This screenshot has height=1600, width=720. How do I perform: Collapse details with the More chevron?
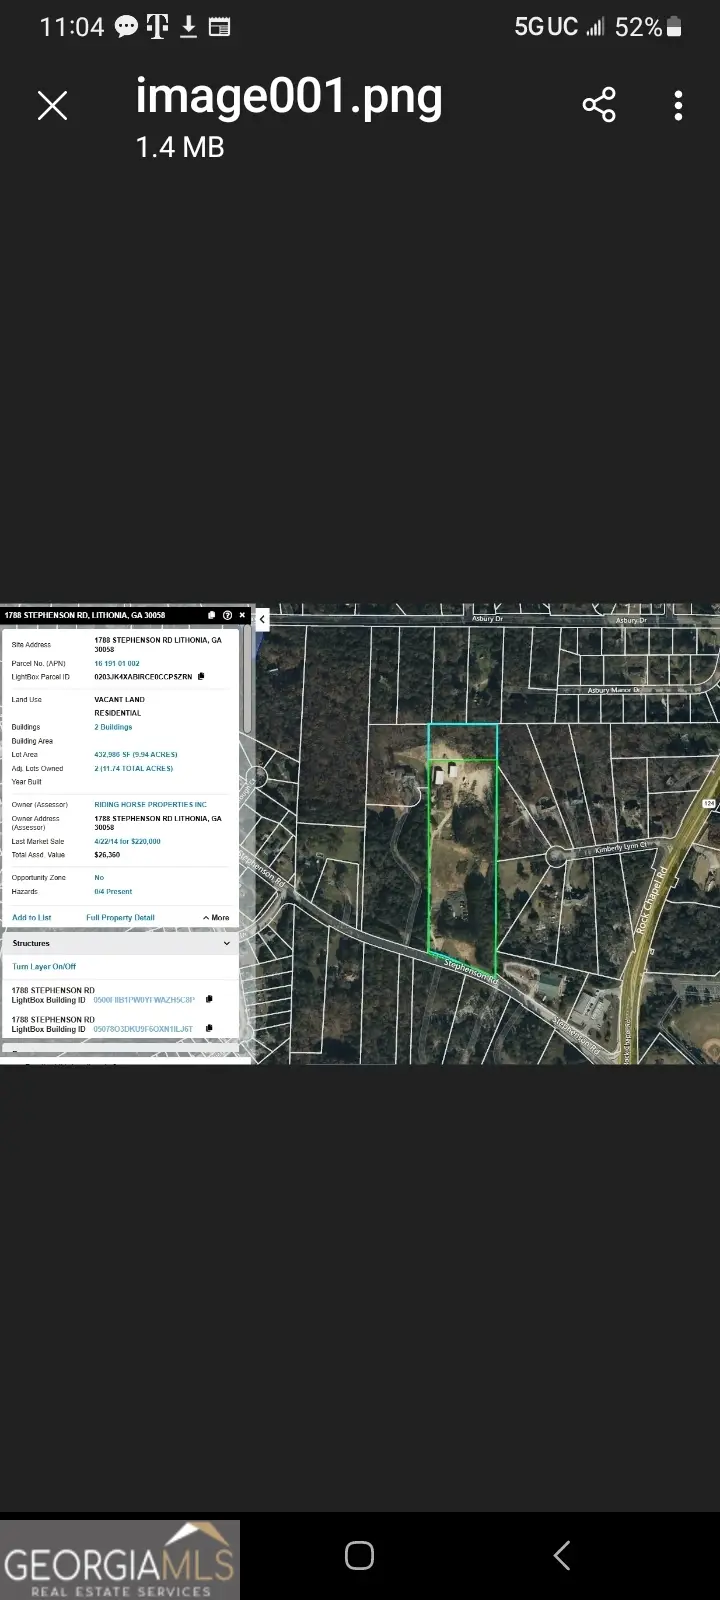(216, 917)
